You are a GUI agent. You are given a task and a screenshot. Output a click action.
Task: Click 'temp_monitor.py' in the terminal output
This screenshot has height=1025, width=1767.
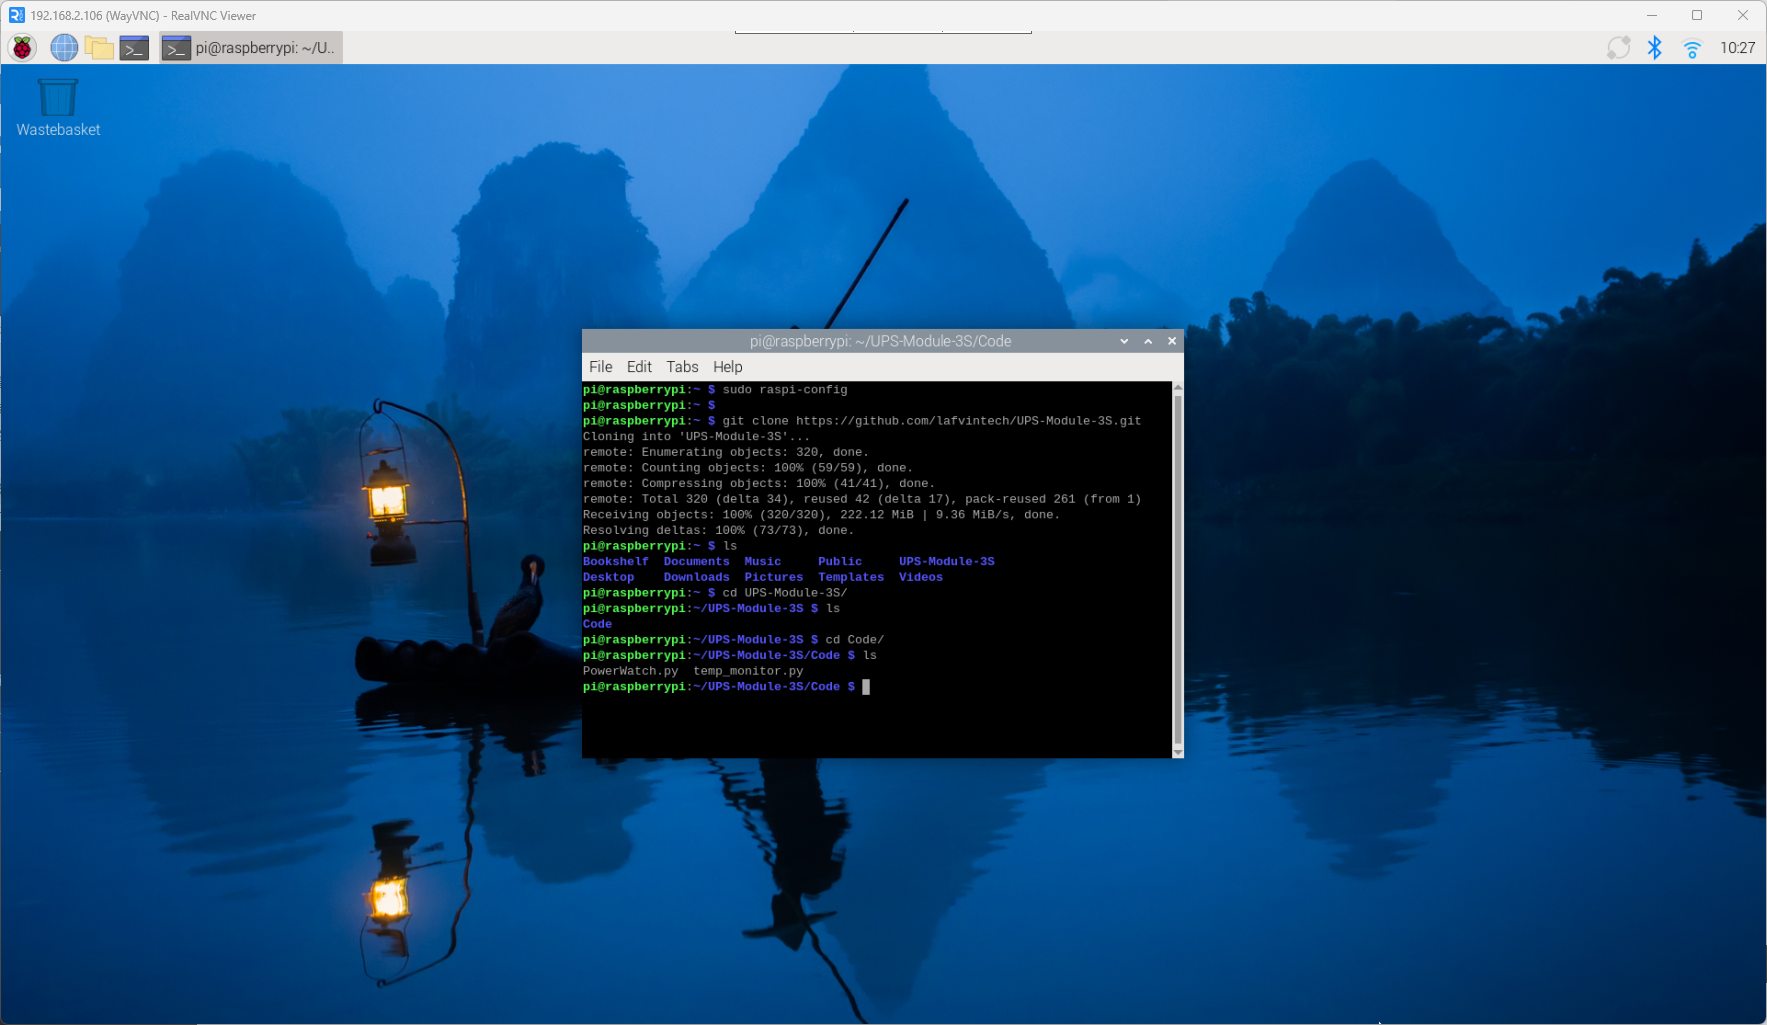click(x=748, y=671)
